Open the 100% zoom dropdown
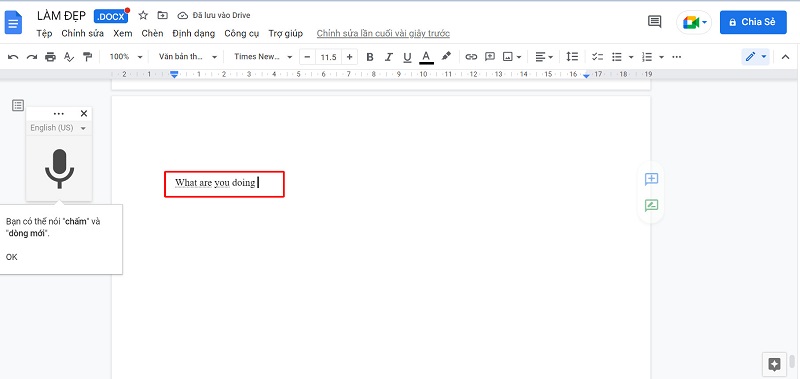The width and height of the screenshot is (800, 379). [x=126, y=57]
